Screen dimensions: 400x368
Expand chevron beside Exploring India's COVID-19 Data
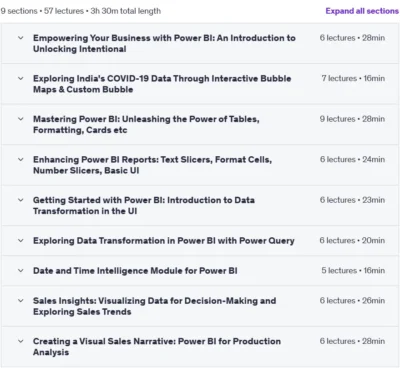[21, 79]
